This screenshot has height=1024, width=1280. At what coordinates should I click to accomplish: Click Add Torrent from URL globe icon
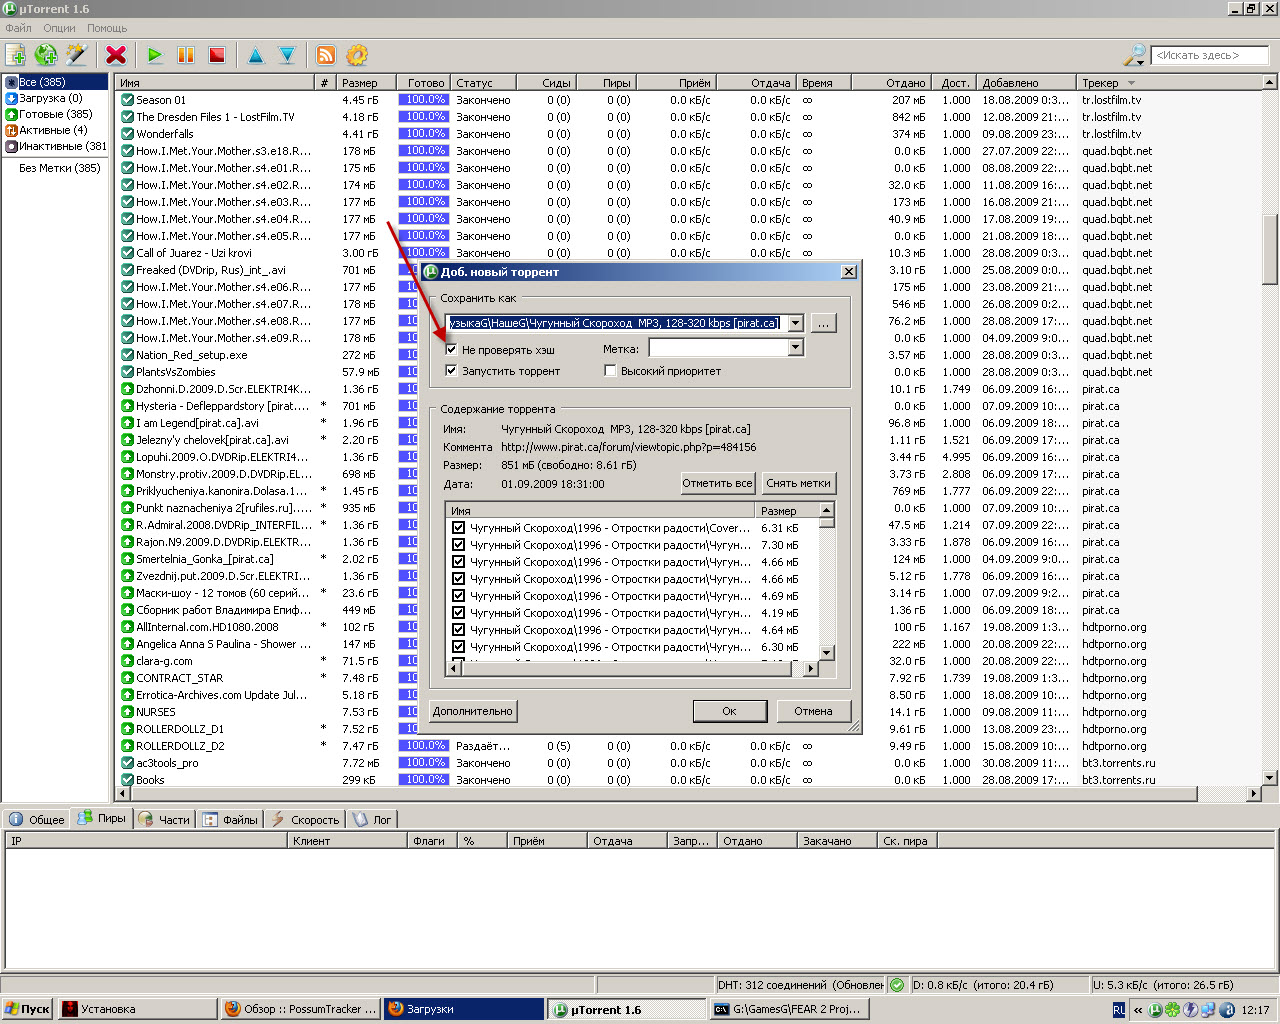pos(46,55)
